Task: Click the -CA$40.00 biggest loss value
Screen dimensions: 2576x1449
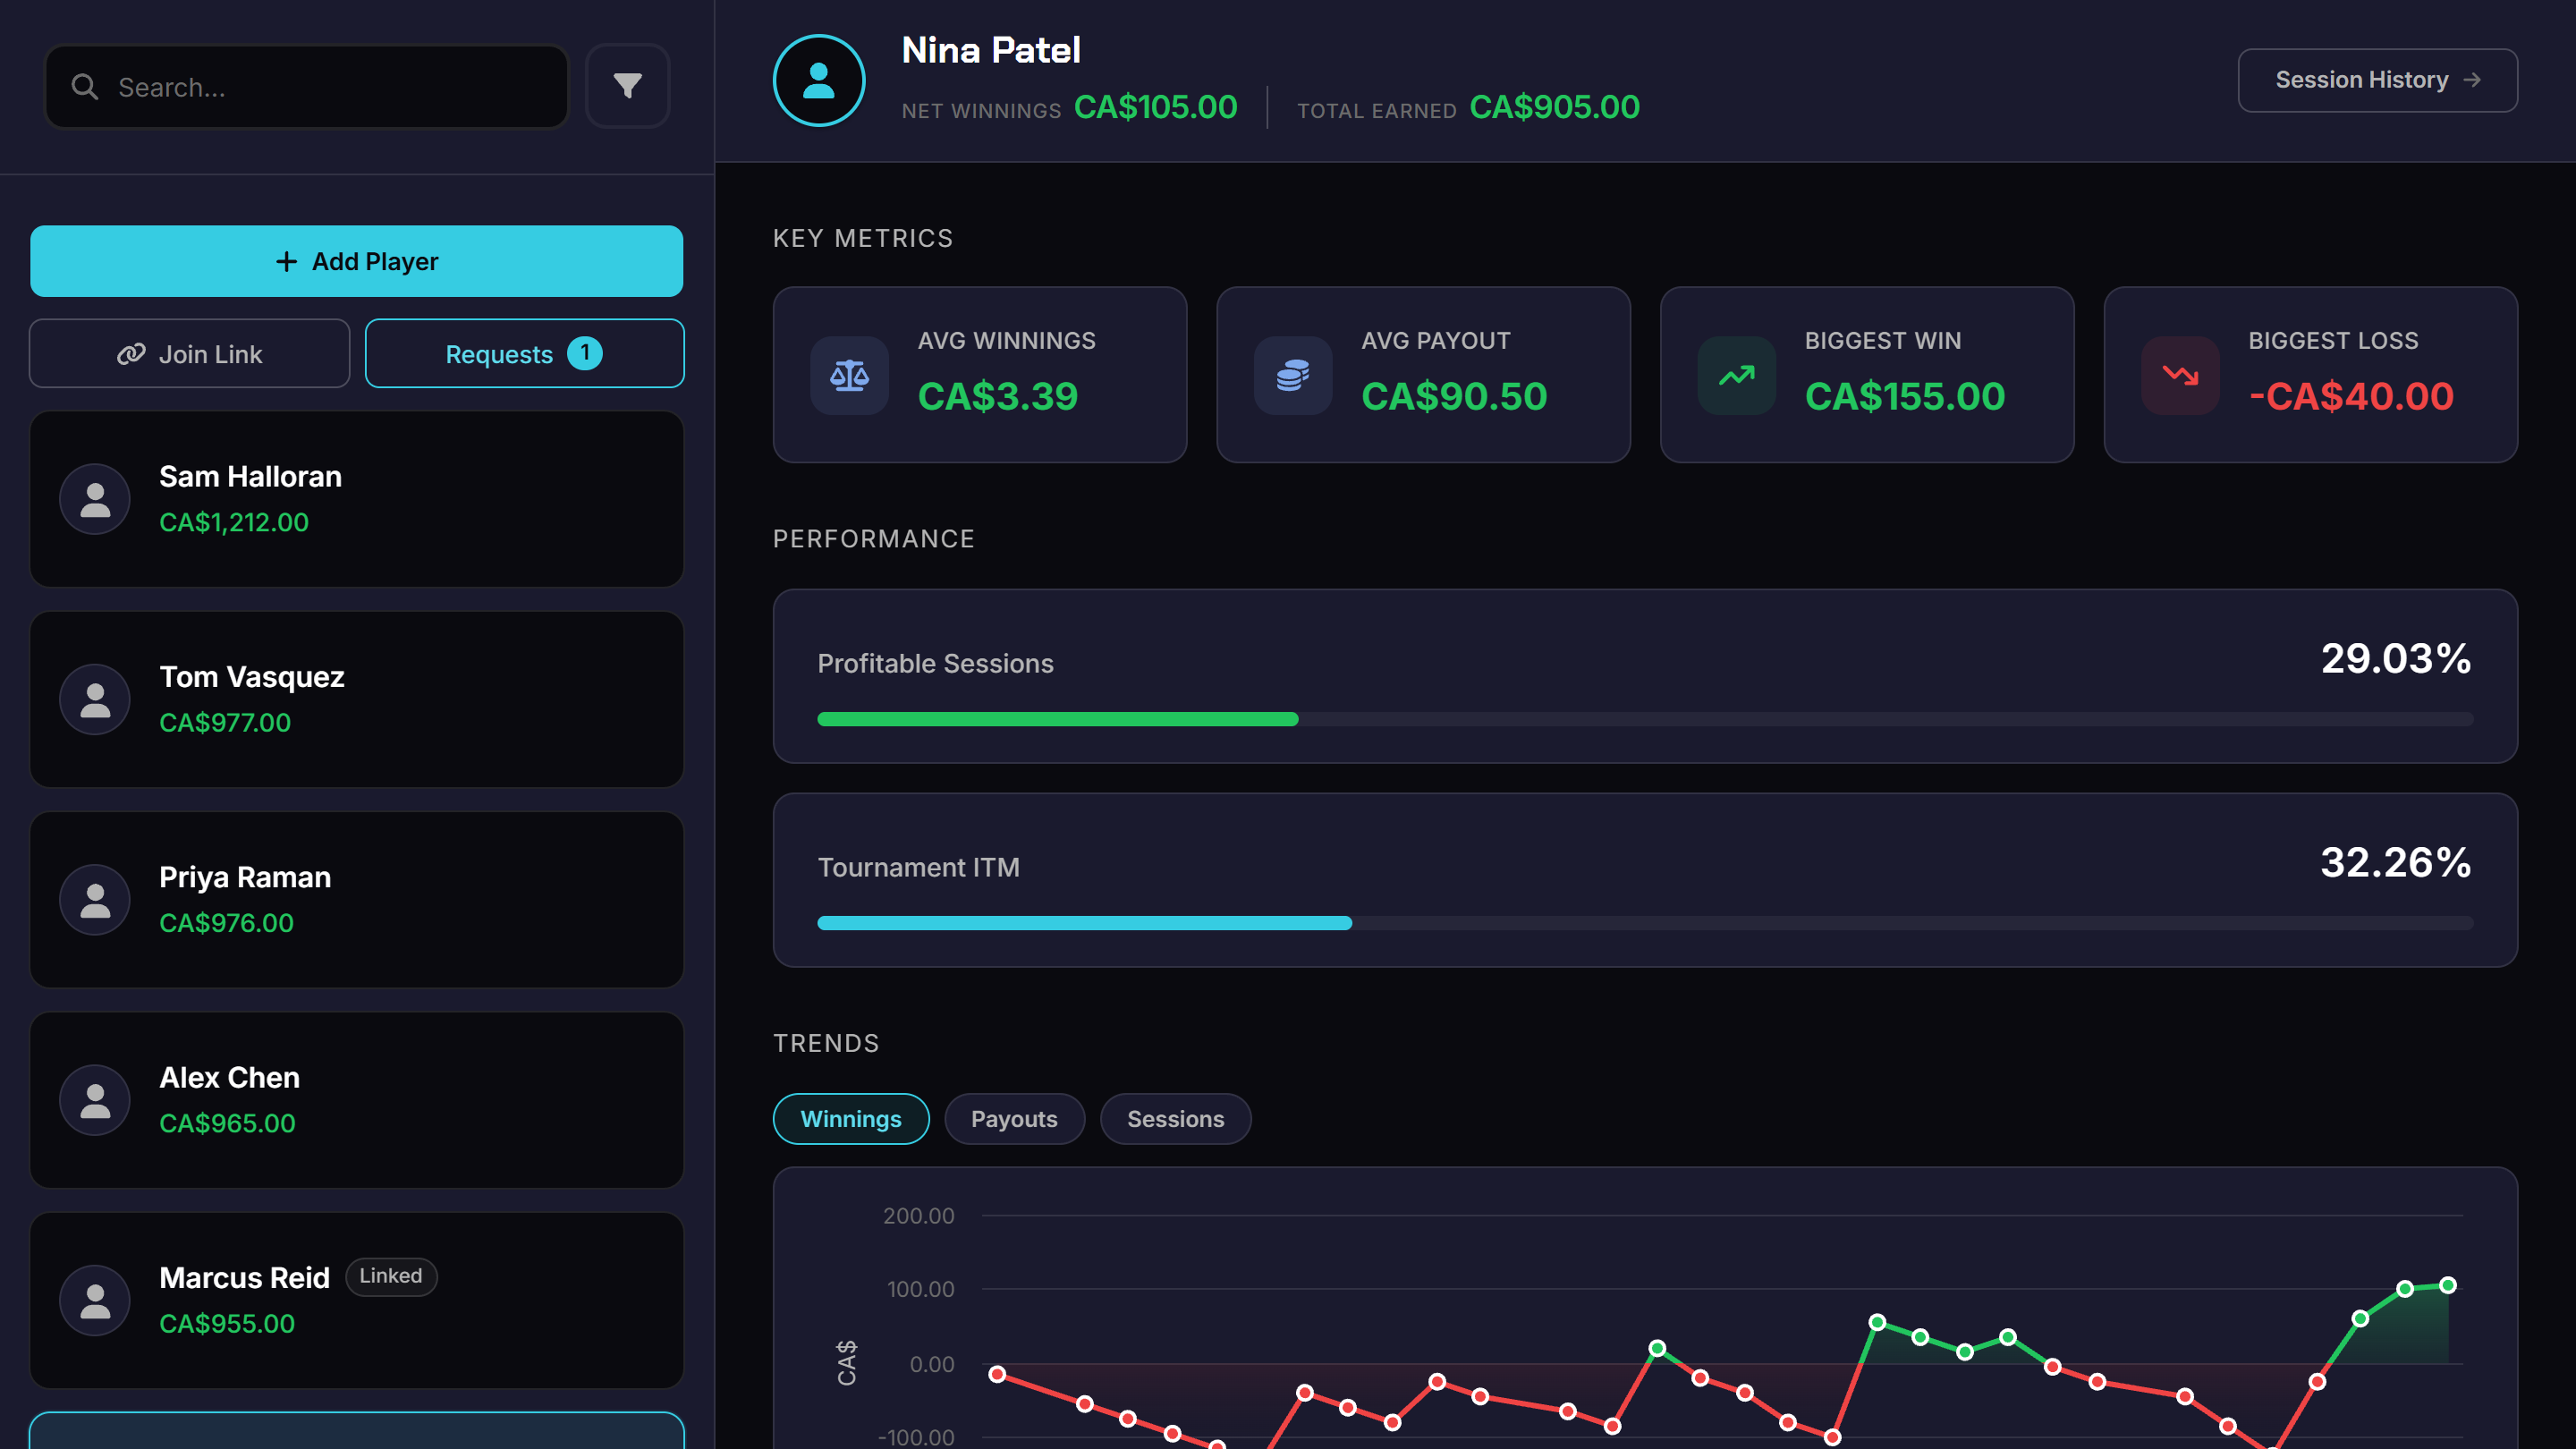Action: click(x=2351, y=396)
